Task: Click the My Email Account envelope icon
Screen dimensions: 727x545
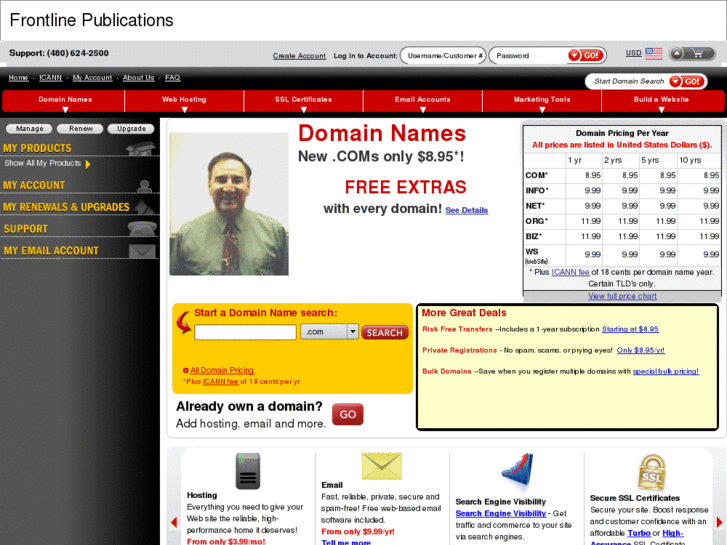Action: point(142,251)
